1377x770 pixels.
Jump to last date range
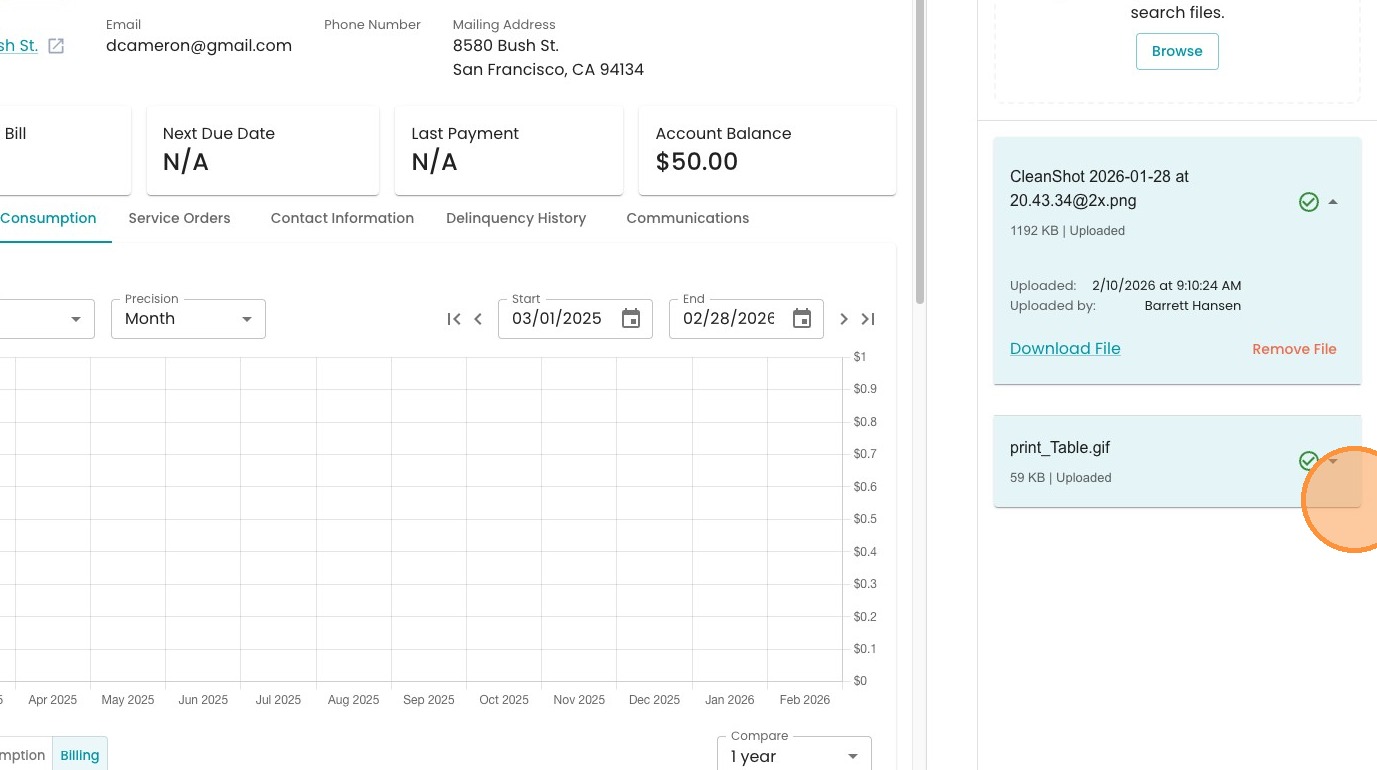868,319
